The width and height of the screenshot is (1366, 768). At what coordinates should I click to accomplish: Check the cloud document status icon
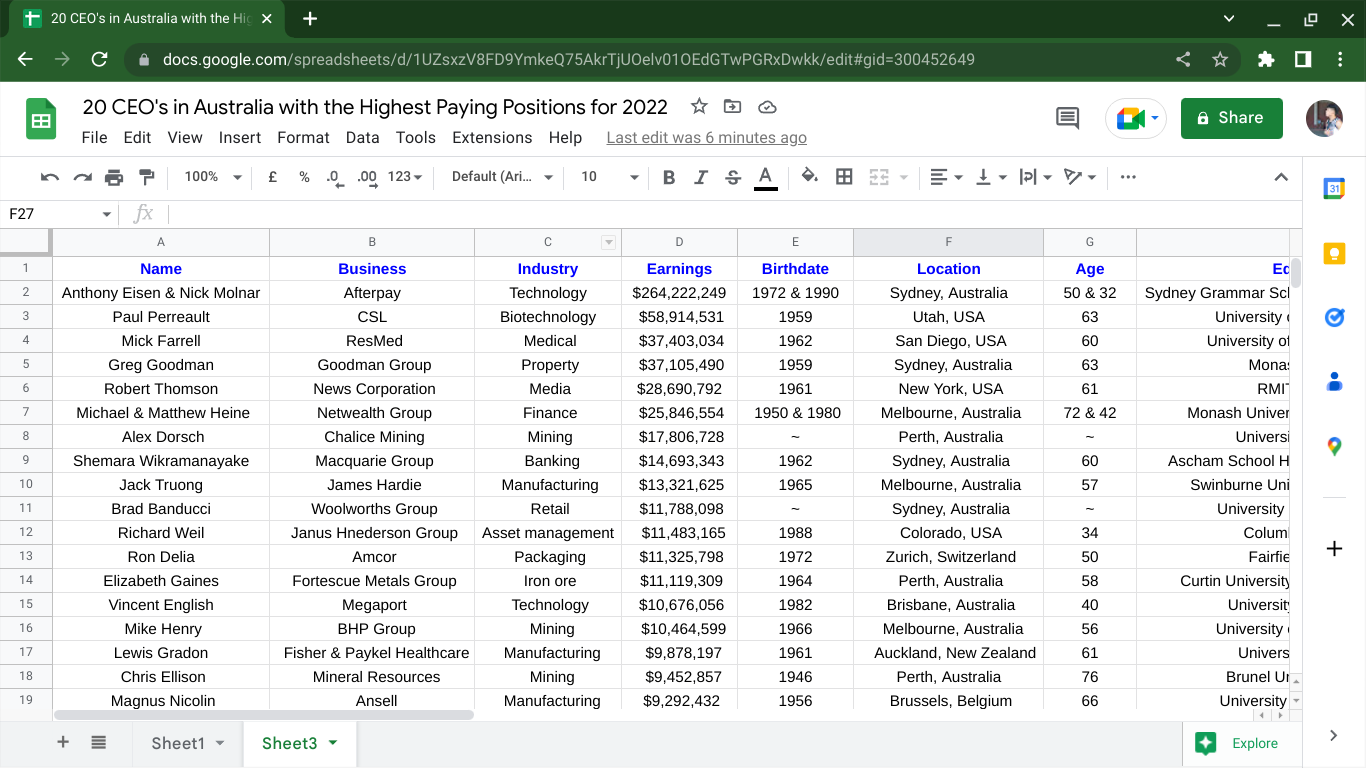(767, 107)
